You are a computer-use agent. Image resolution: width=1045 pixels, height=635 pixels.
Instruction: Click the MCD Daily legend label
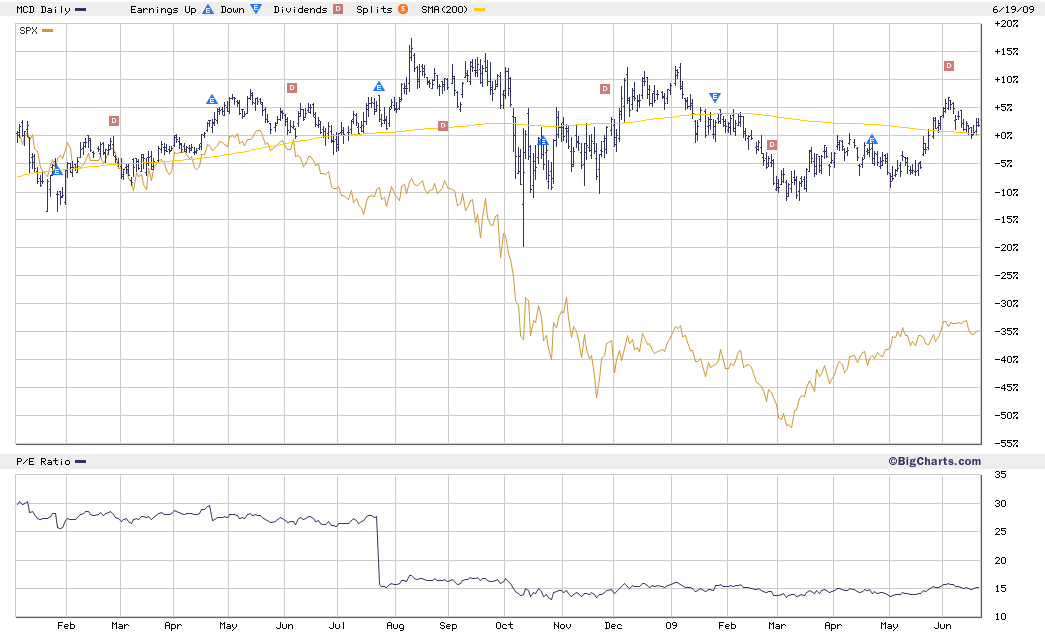(x=43, y=9)
